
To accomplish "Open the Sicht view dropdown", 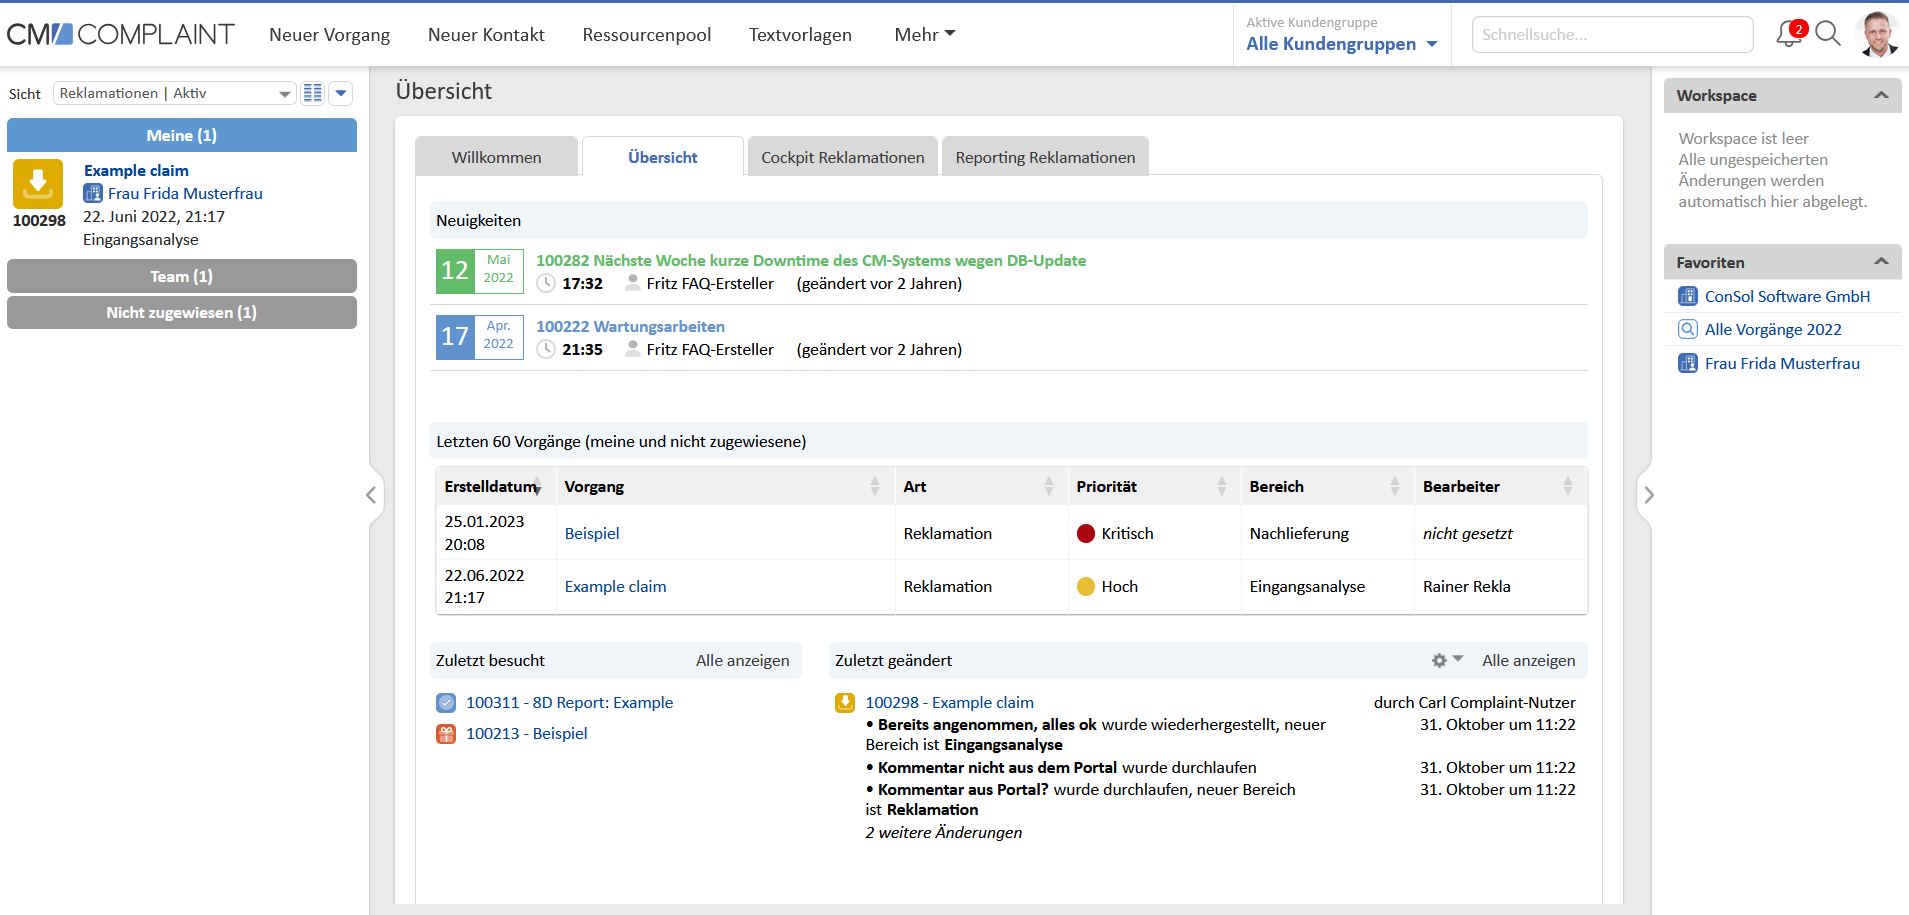I will click(175, 93).
